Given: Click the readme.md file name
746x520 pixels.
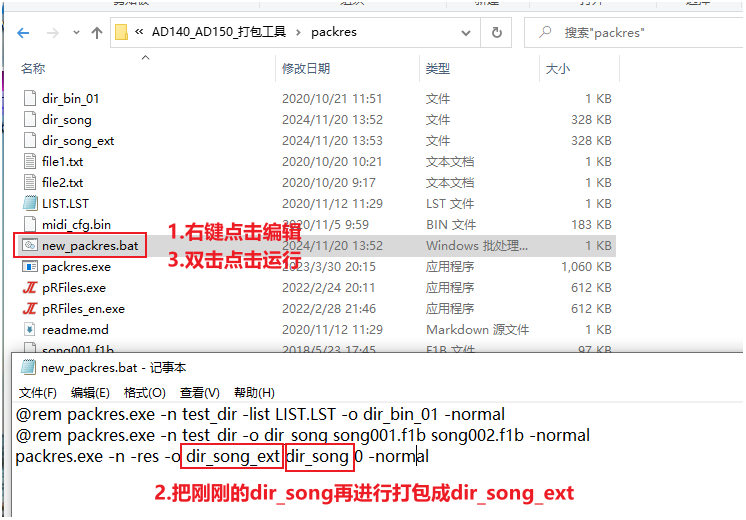Looking at the screenshot, I should pos(75,330).
